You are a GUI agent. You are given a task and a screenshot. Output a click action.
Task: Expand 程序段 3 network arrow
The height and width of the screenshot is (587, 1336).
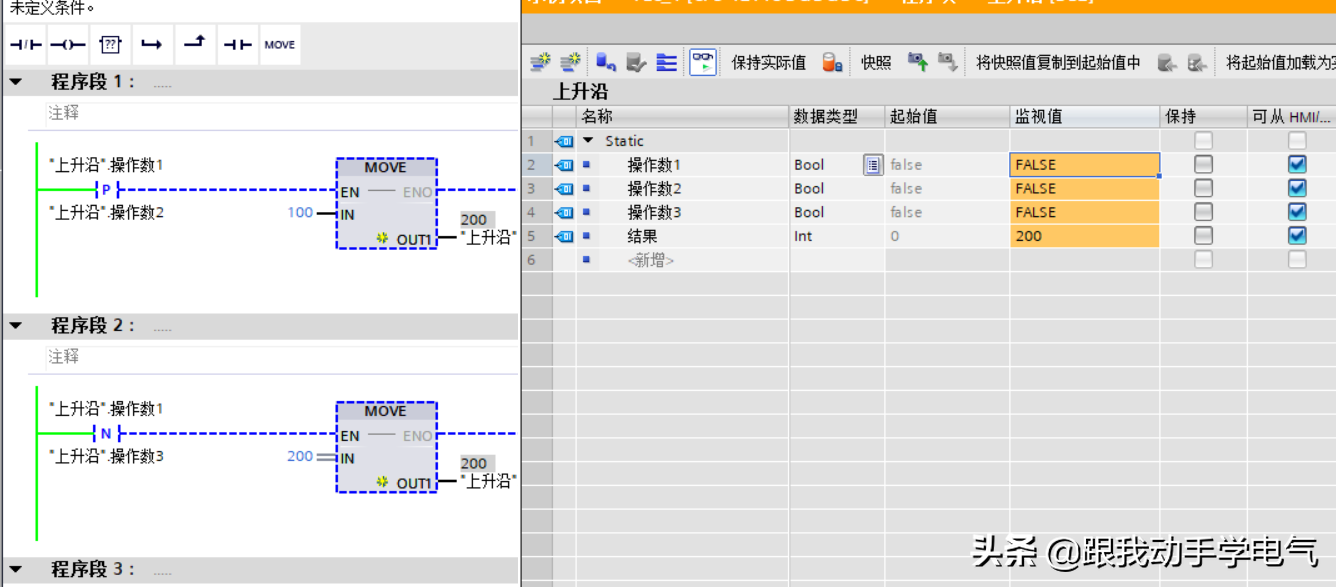[16, 570]
